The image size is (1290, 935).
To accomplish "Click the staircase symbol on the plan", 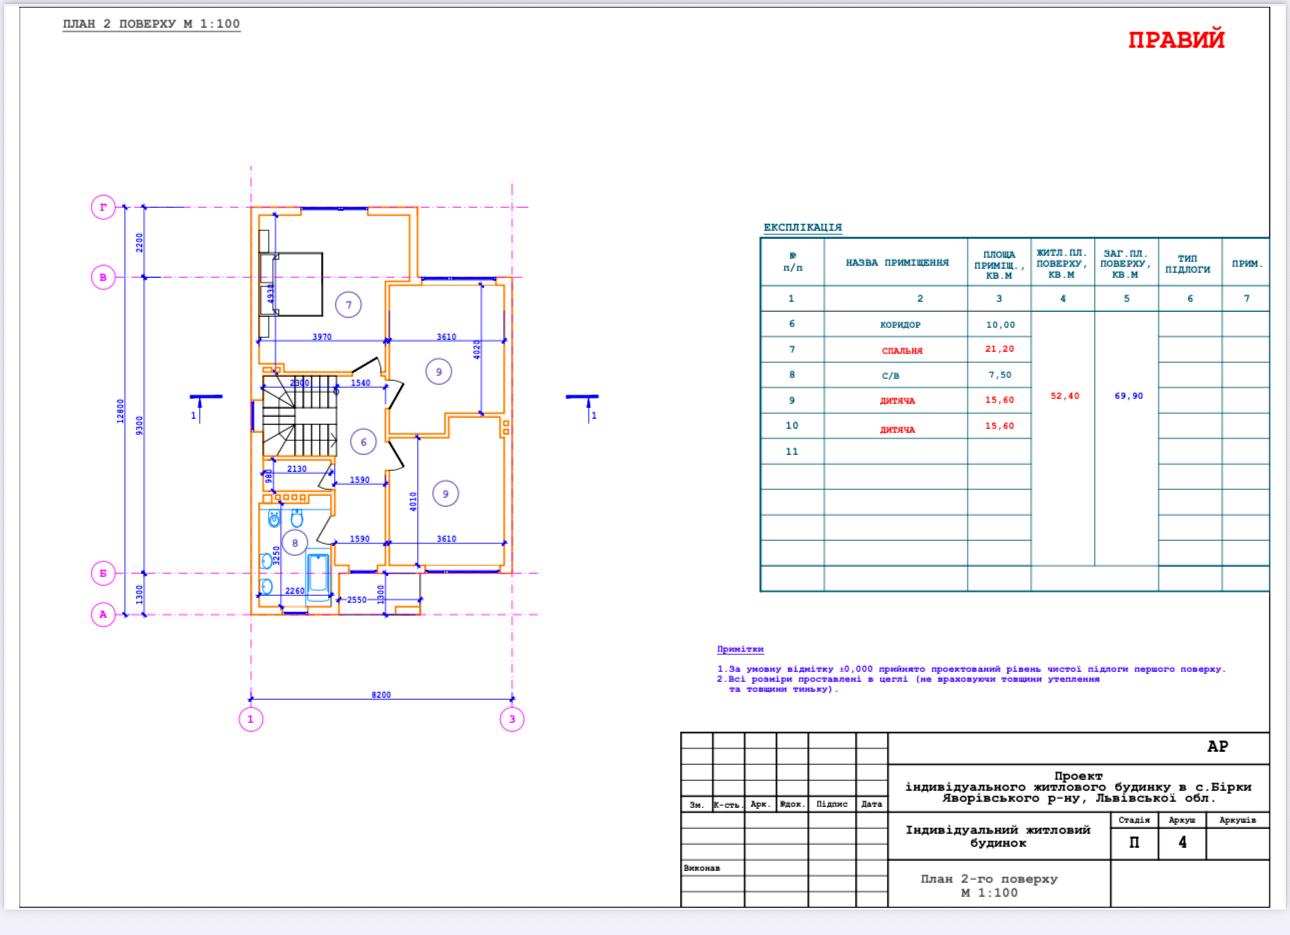I will pos(299,415).
